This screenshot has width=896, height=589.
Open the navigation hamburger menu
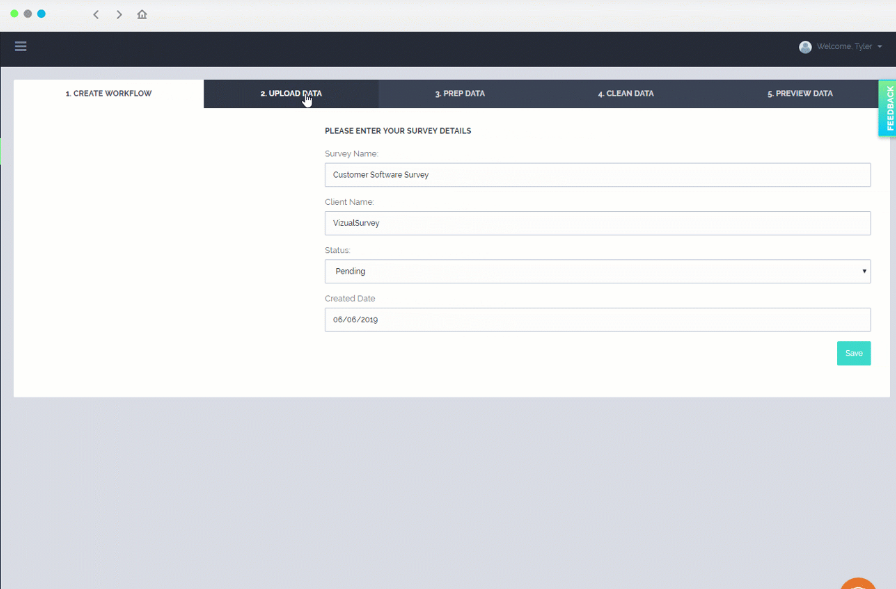click(20, 46)
